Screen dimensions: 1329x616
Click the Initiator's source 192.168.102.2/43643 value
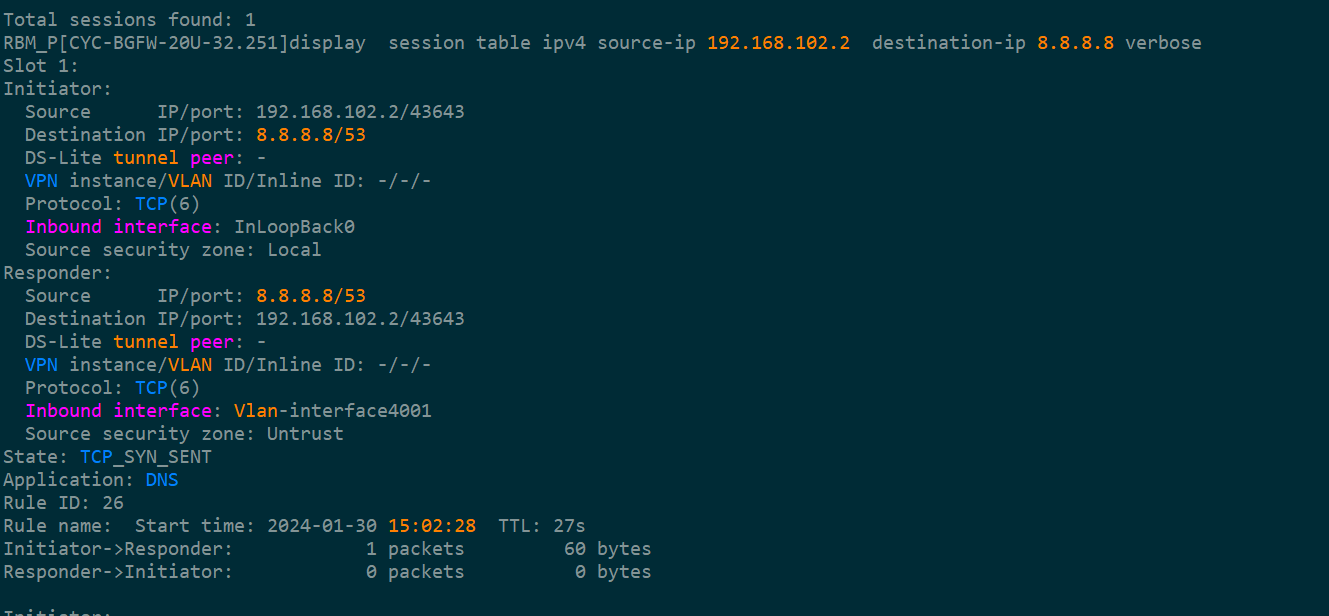coord(360,112)
